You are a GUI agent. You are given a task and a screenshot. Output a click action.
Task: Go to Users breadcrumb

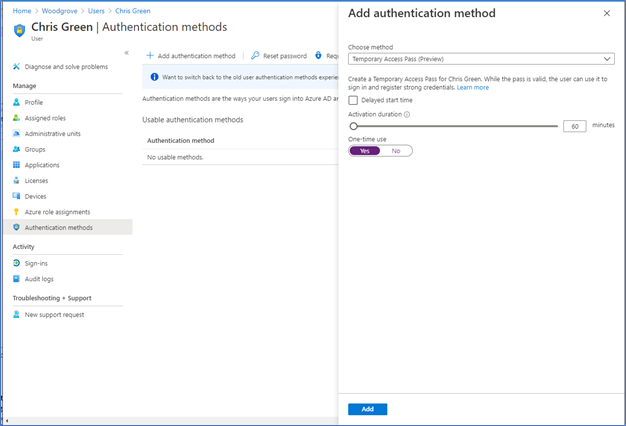click(96, 11)
